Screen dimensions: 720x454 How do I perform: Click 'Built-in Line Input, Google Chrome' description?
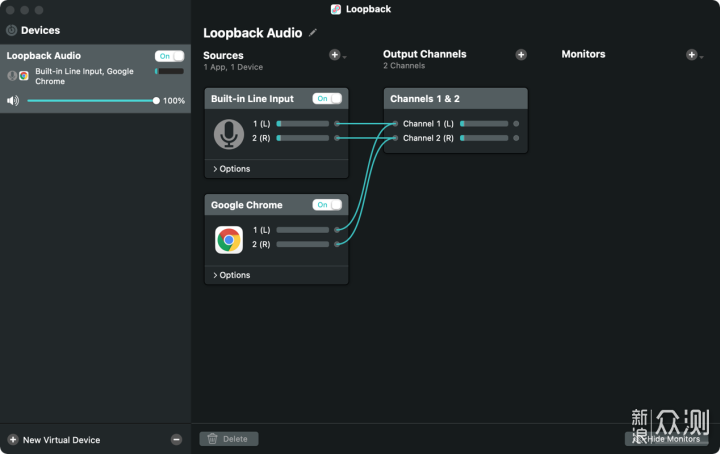coord(84,76)
